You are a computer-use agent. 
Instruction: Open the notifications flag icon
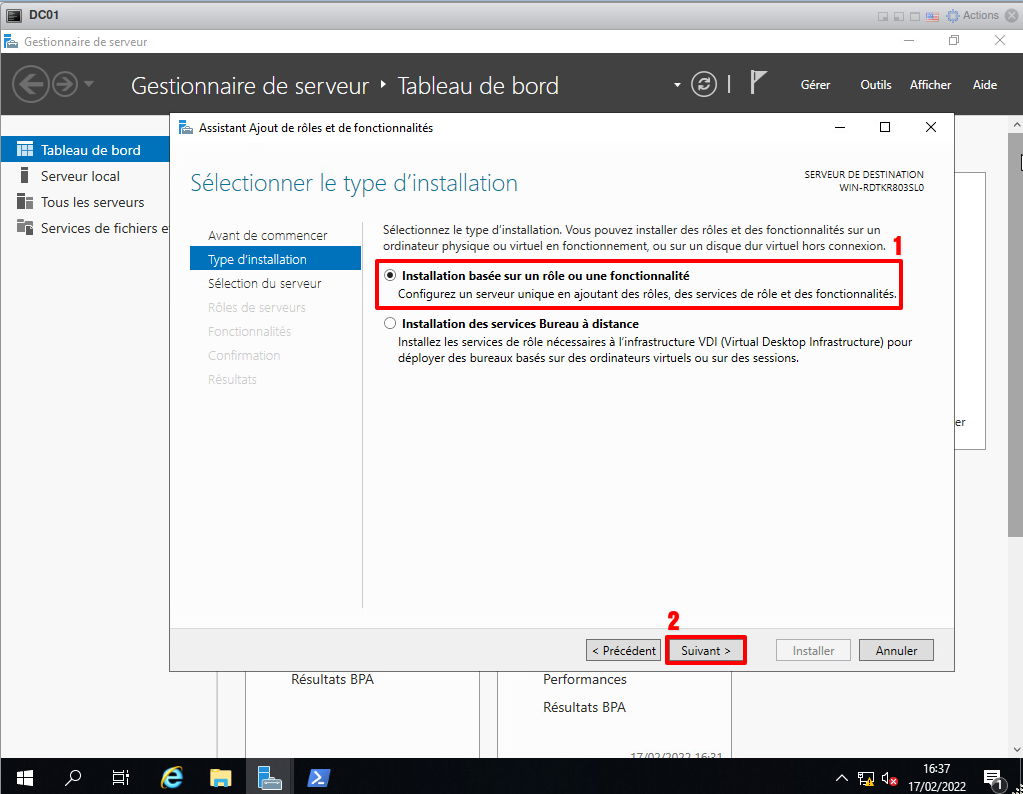[758, 84]
